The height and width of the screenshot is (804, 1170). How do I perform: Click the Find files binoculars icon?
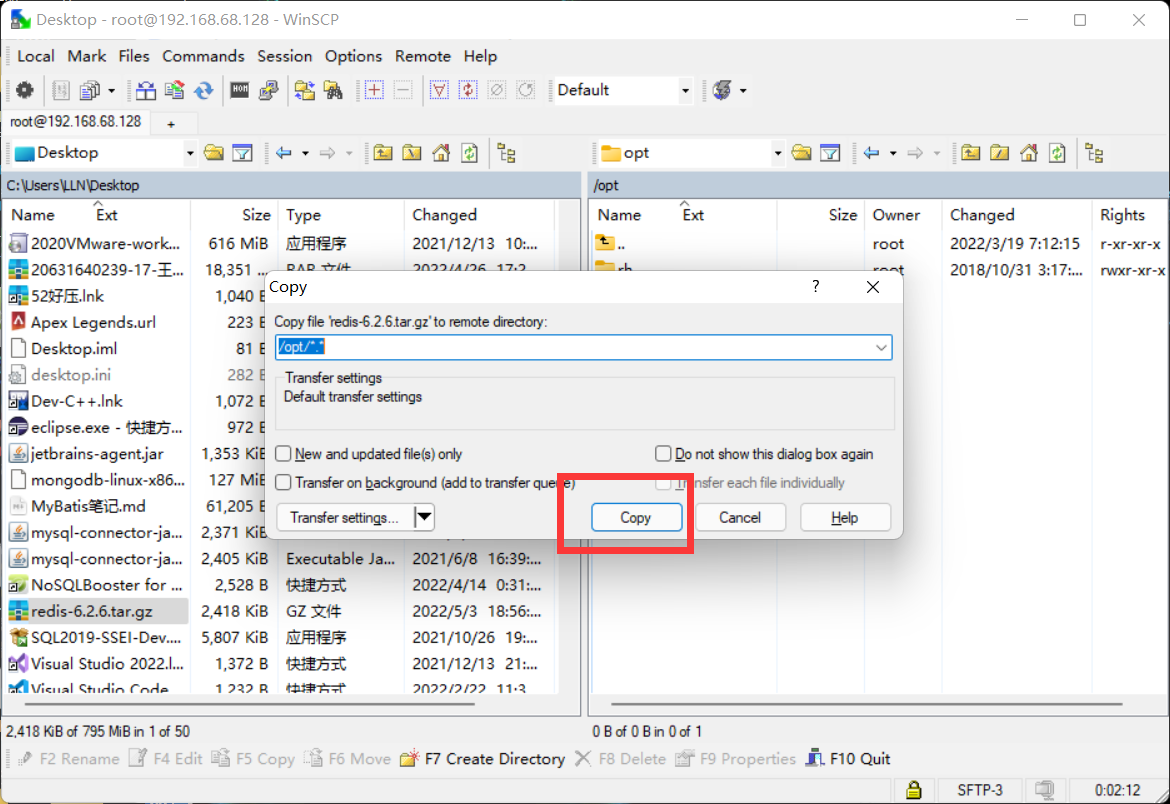pyautogui.click(x=334, y=90)
